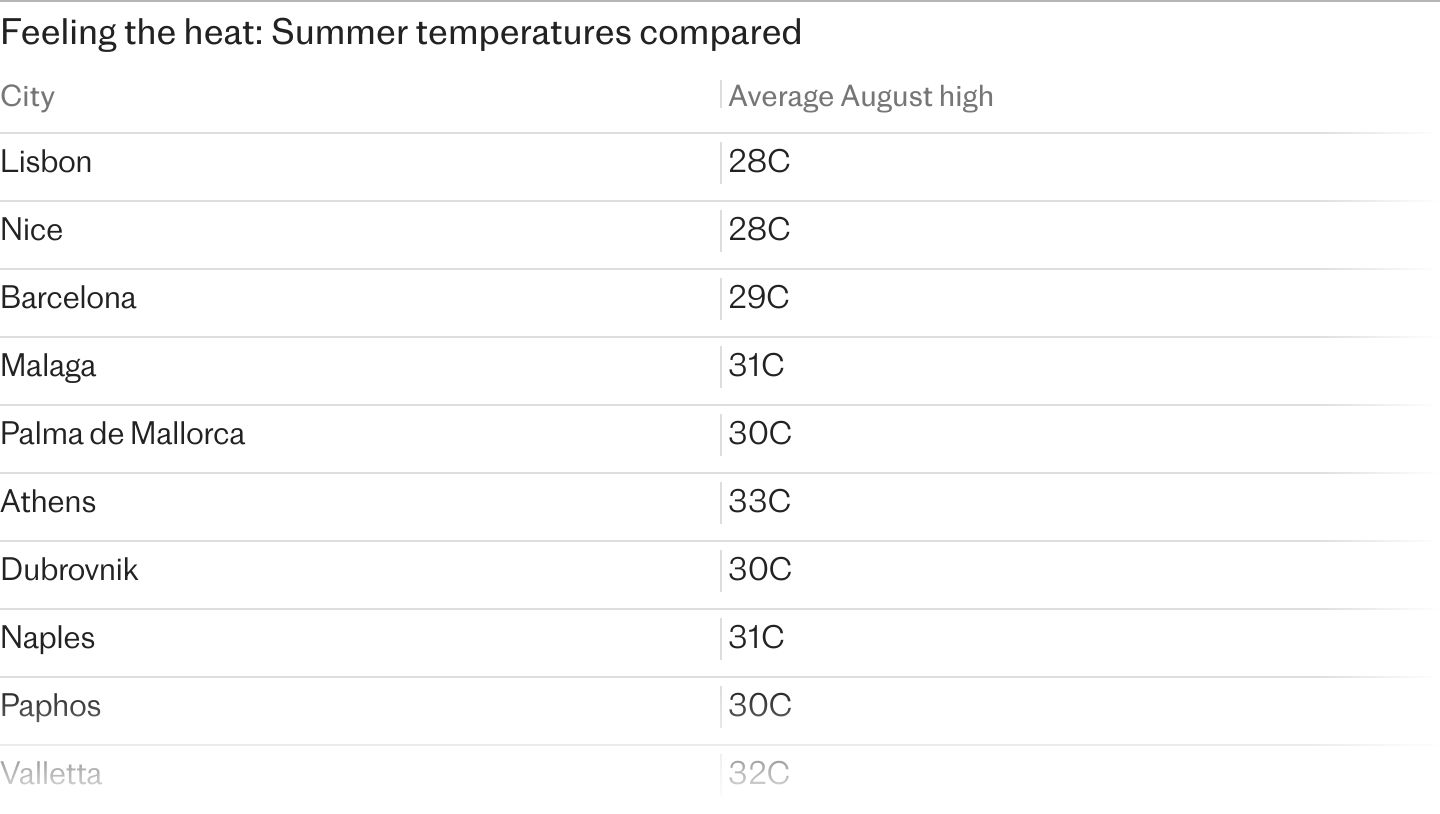The image size is (1440, 814).
Task: Click the 28C value for Lisbon
Action: click(x=759, y=162)
